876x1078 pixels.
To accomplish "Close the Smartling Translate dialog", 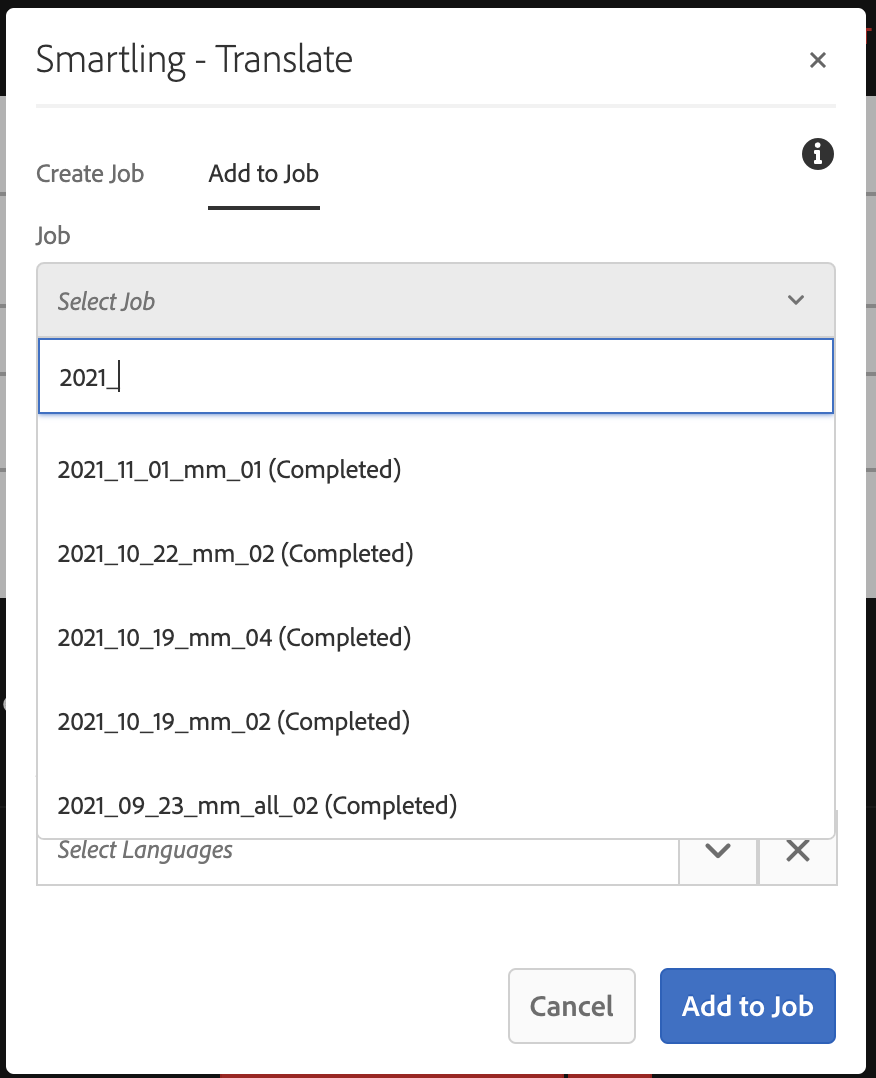I will 817,61.
